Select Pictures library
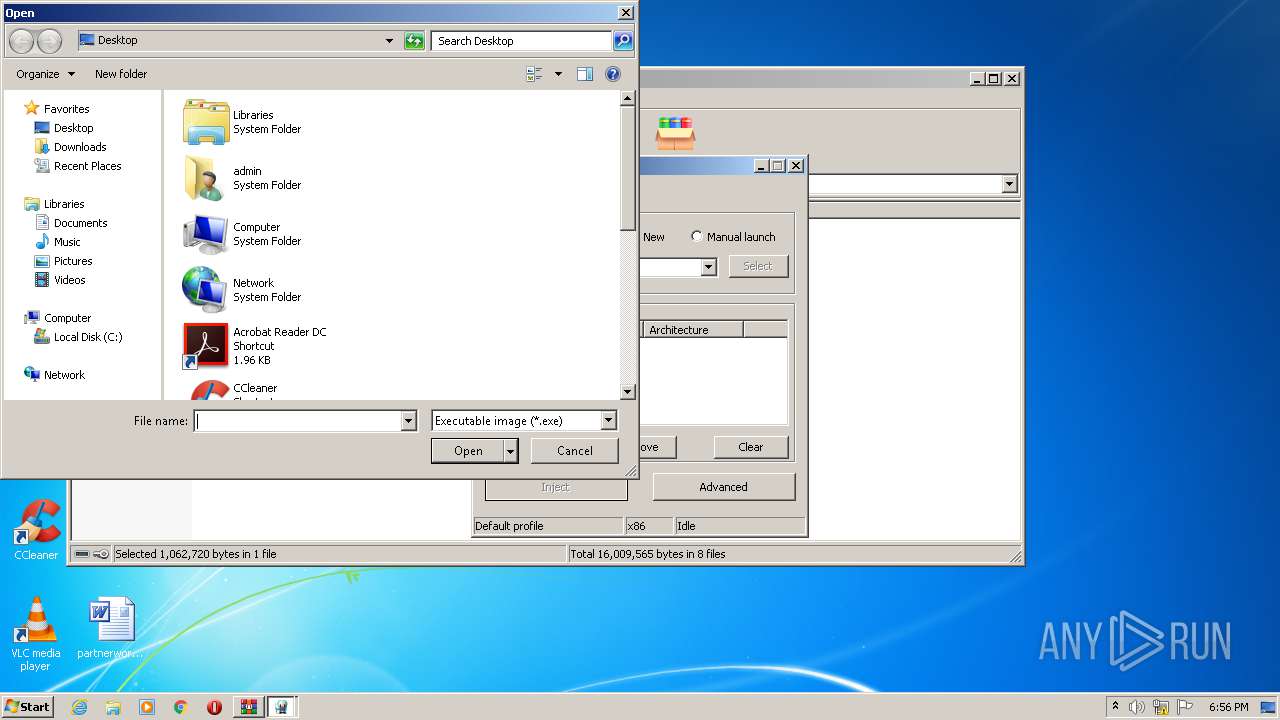This screenshot has width=1280, height=720. 73,261
